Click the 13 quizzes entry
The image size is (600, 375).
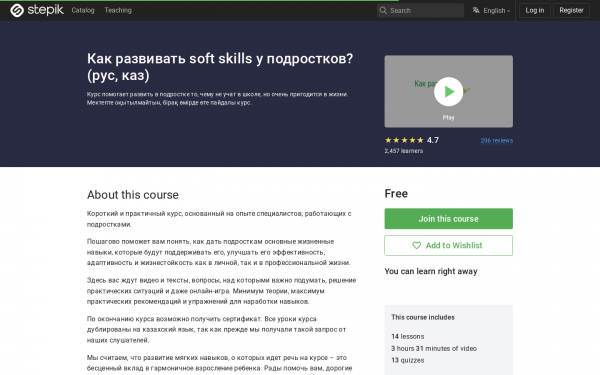408,360
